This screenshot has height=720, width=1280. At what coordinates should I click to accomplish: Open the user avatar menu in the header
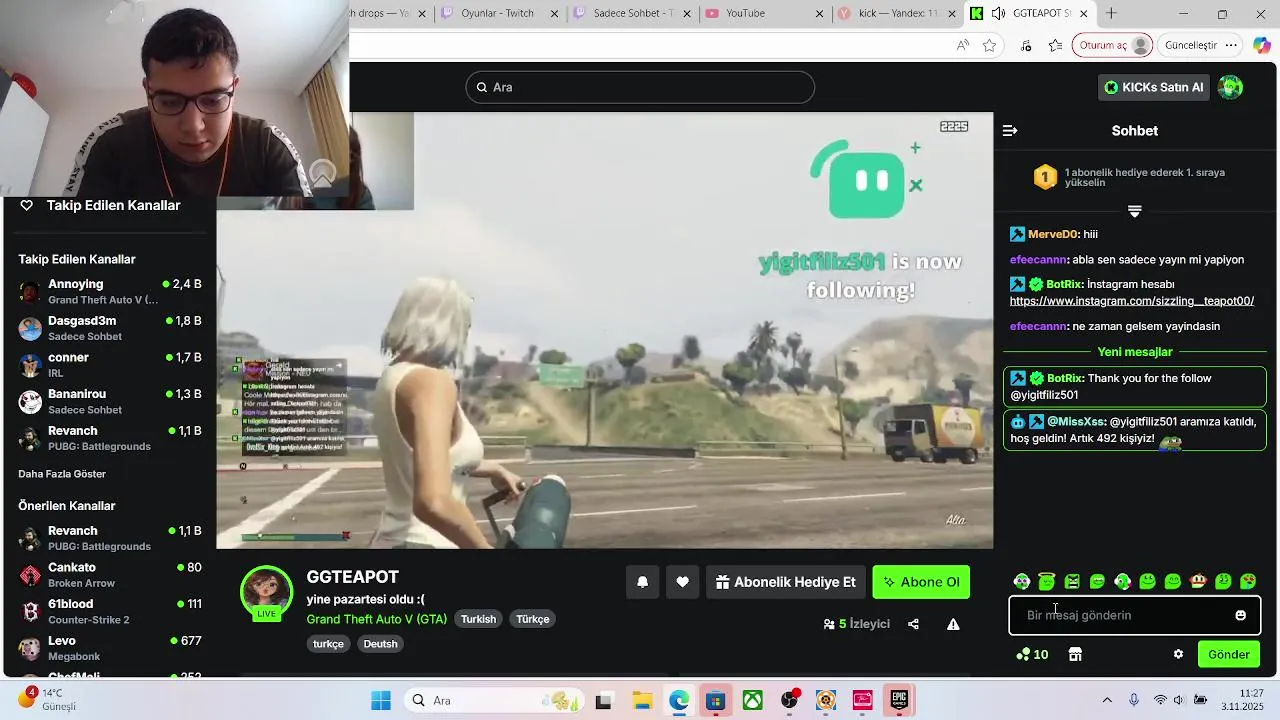click(x=1230, y=87)
